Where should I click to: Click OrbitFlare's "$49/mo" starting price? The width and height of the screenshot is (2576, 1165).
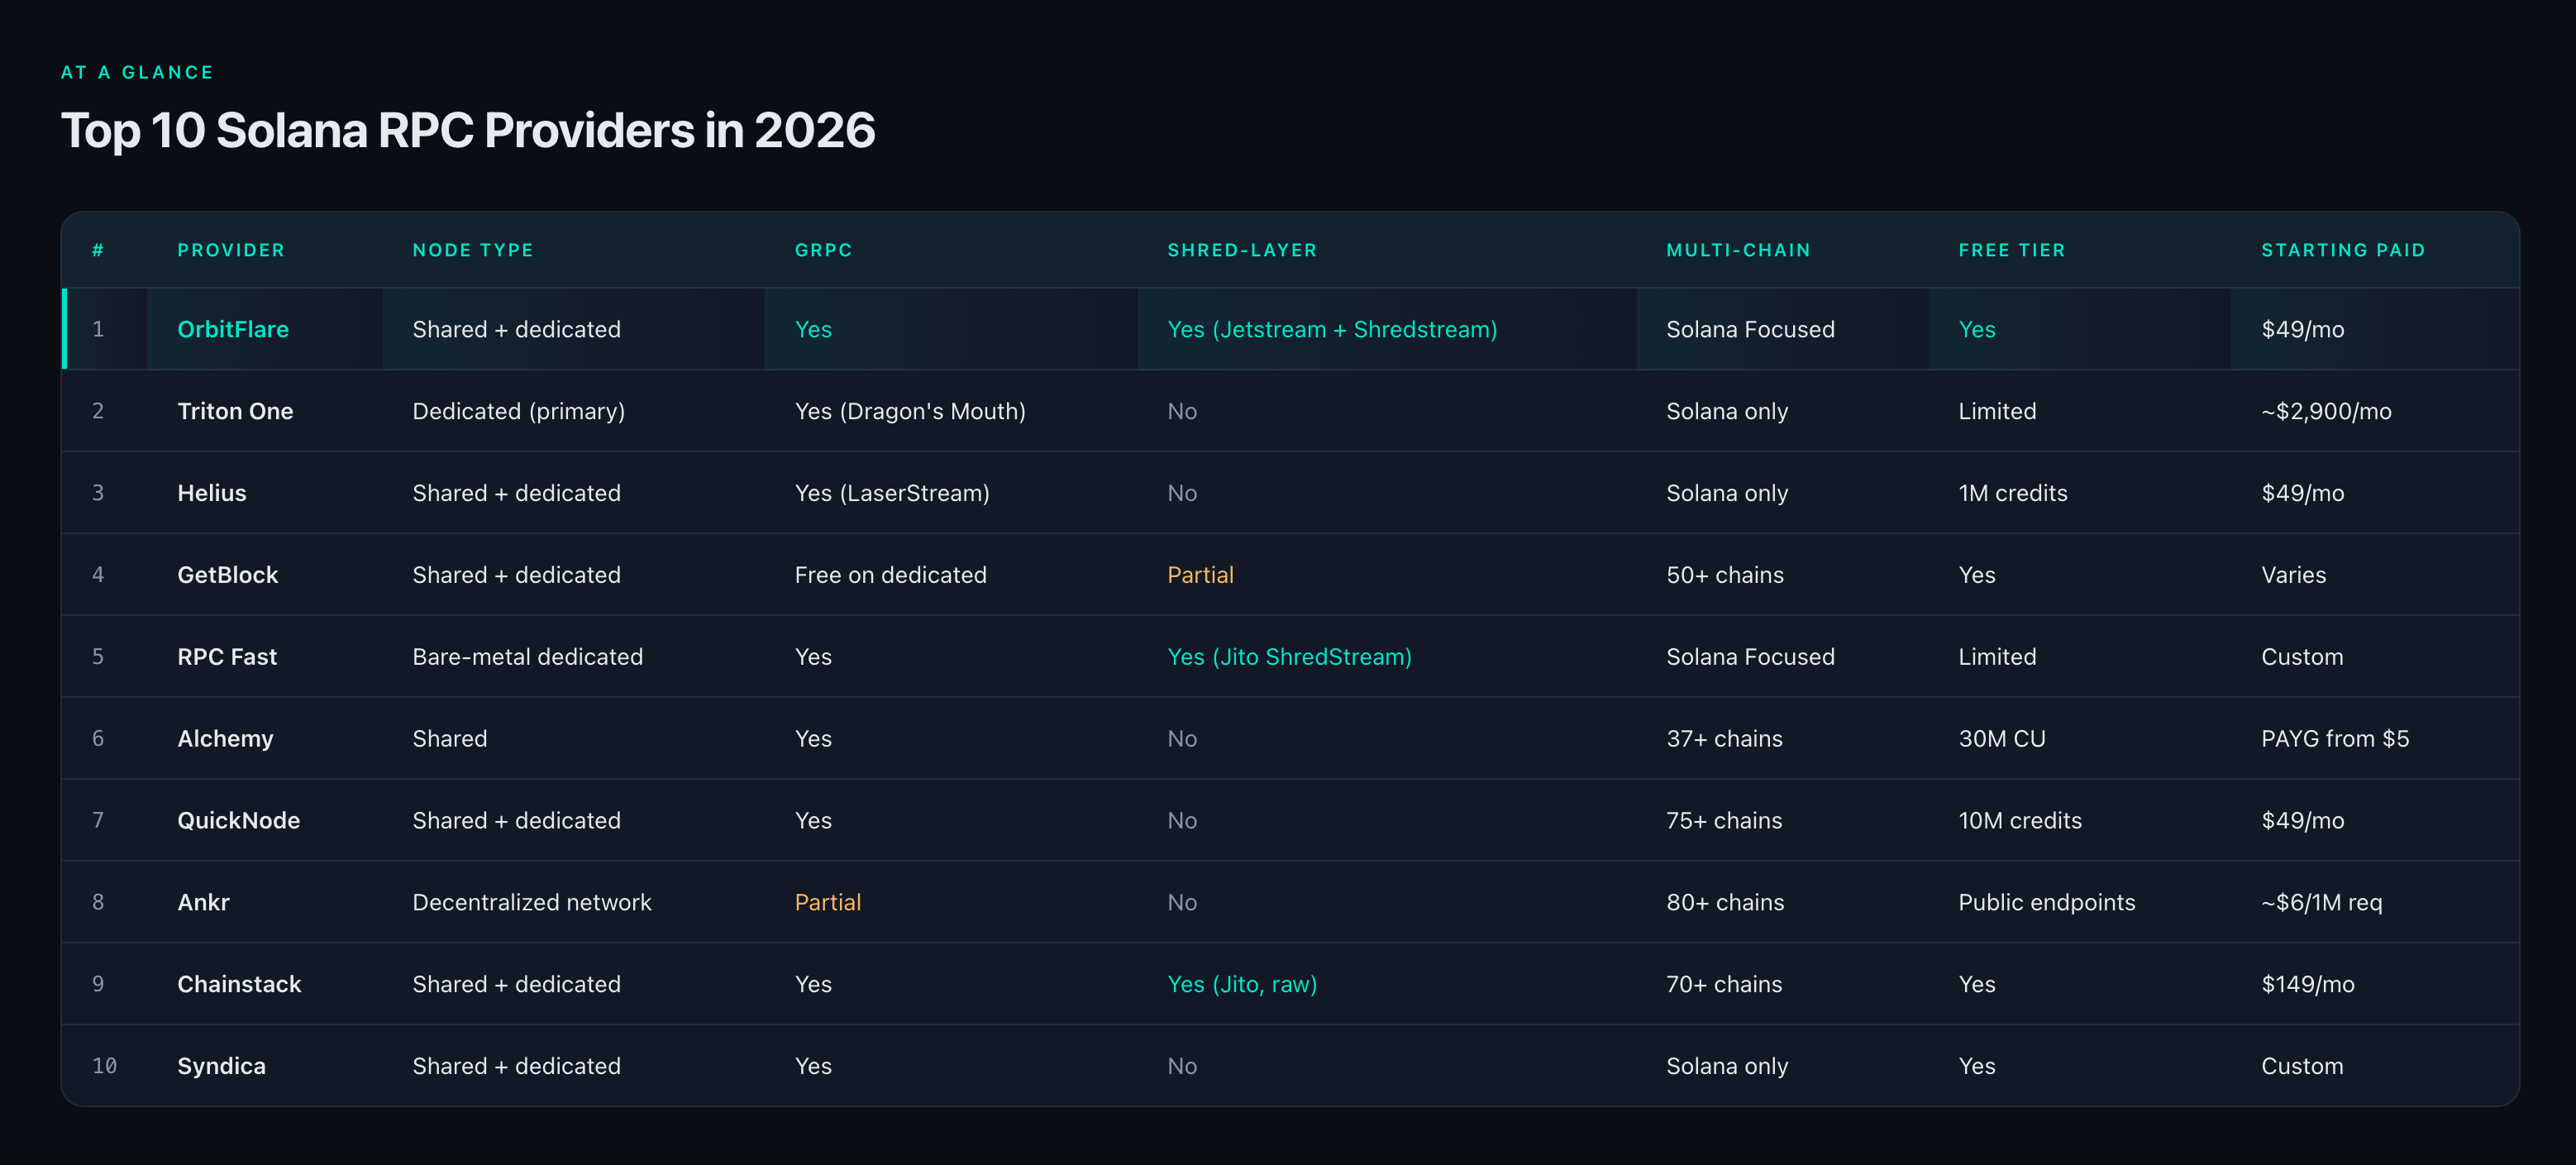[2302, 329]
